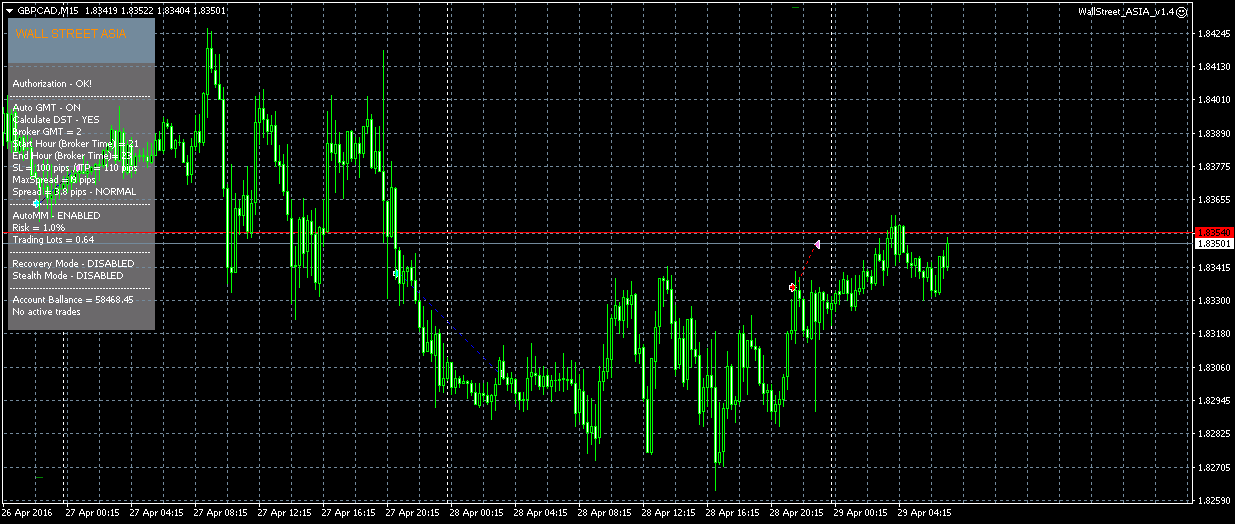Click the 1.83060 price scale label
Viewport: 1235px width, 524px height.
[x=1213, y=367]
